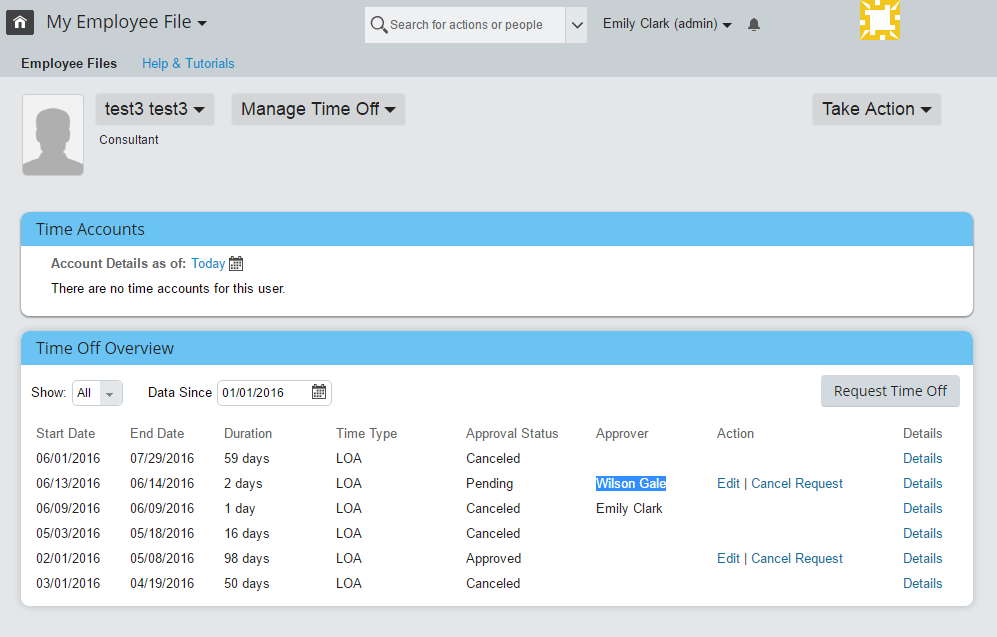
Task: Click Edit for the Approved leave
Action: pos(728,559)
